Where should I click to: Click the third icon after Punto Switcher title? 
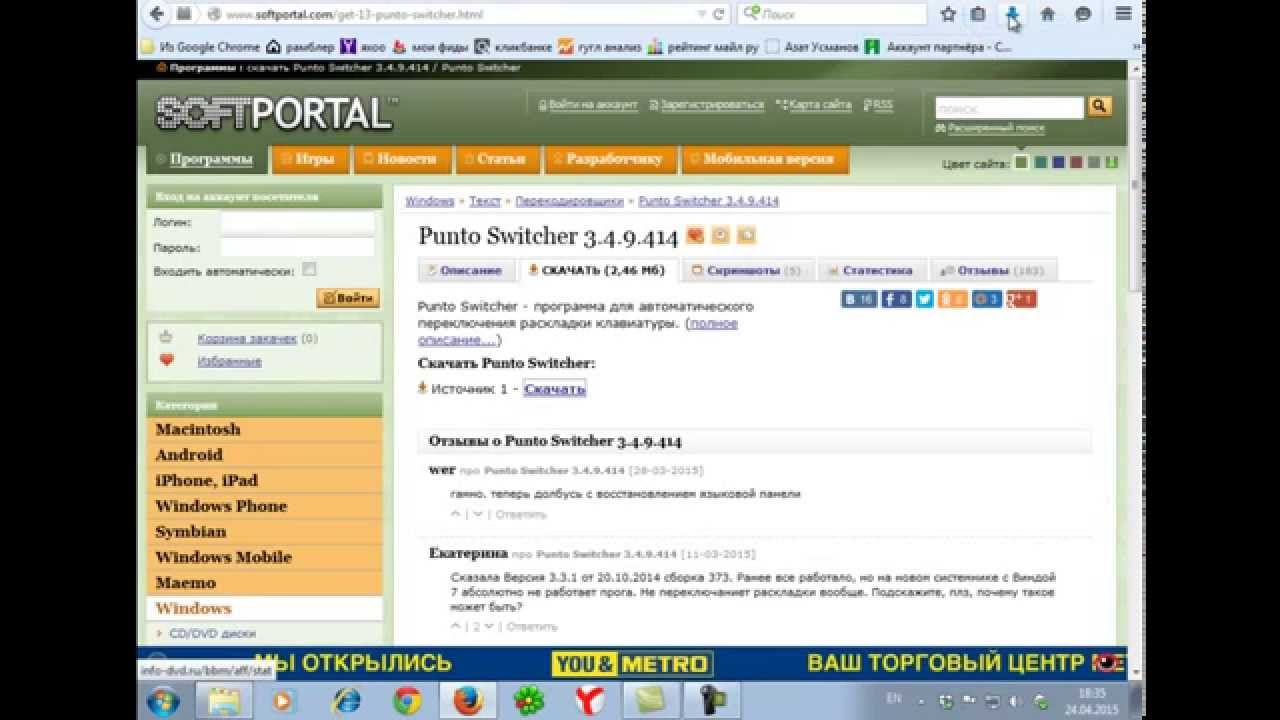pyautogui.click(x=746, y=236)
